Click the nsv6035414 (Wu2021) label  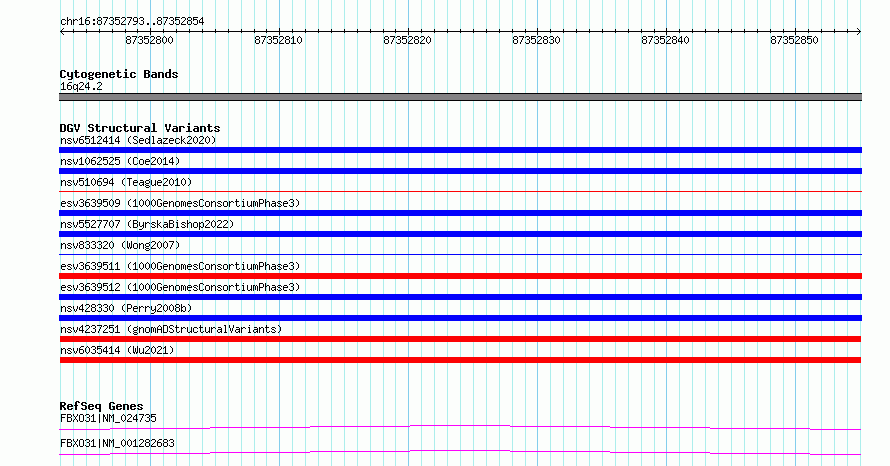tap(117, 350)
